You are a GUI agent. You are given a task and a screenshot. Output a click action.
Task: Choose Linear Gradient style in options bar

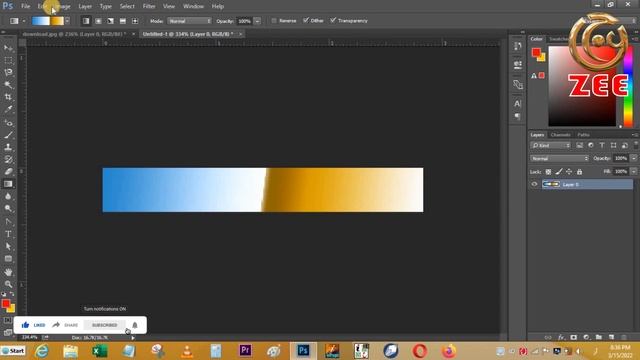[86, 21]
